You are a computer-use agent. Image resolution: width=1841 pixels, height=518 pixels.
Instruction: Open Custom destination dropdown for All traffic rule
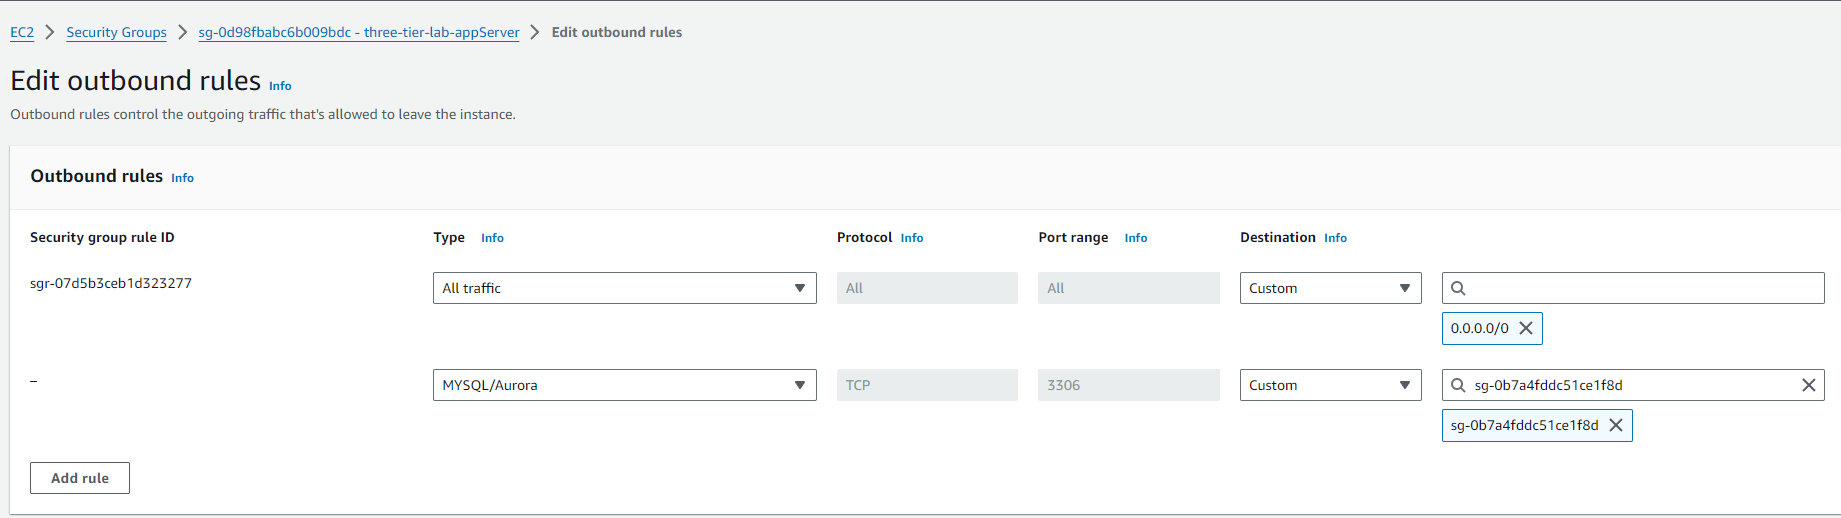[1330, 288]
